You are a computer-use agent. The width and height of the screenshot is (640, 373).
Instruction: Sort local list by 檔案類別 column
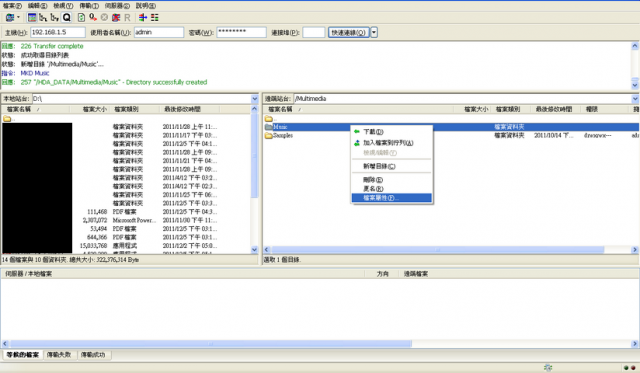pyautogui.click(x=134, y=109)
